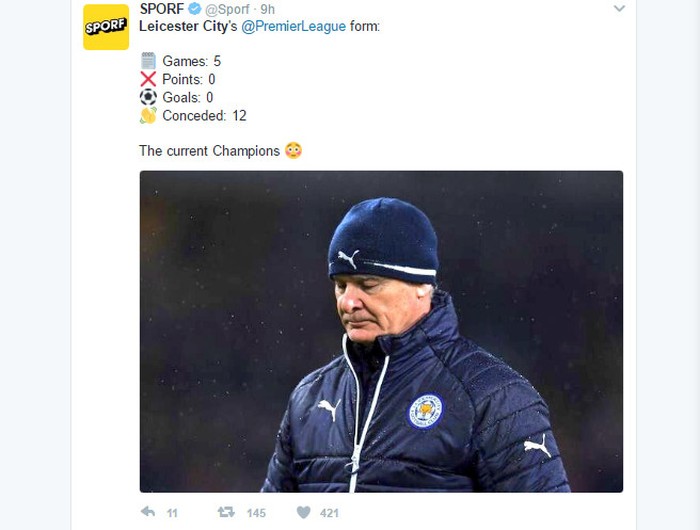Image resolution: width=700 pixels, height=530 pixels.
Task: Visit the @Sporf handle link
Action: [229, 9]
